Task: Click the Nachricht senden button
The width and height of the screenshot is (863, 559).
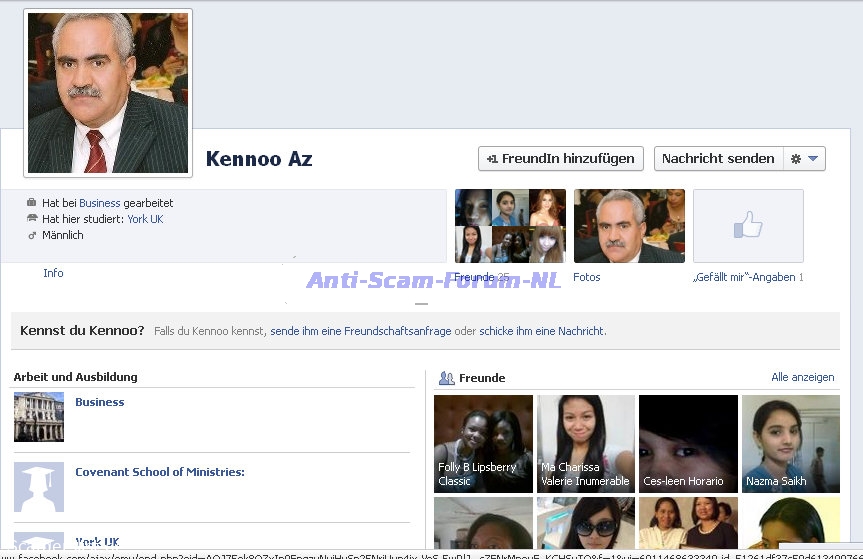Action: (717, 158)
